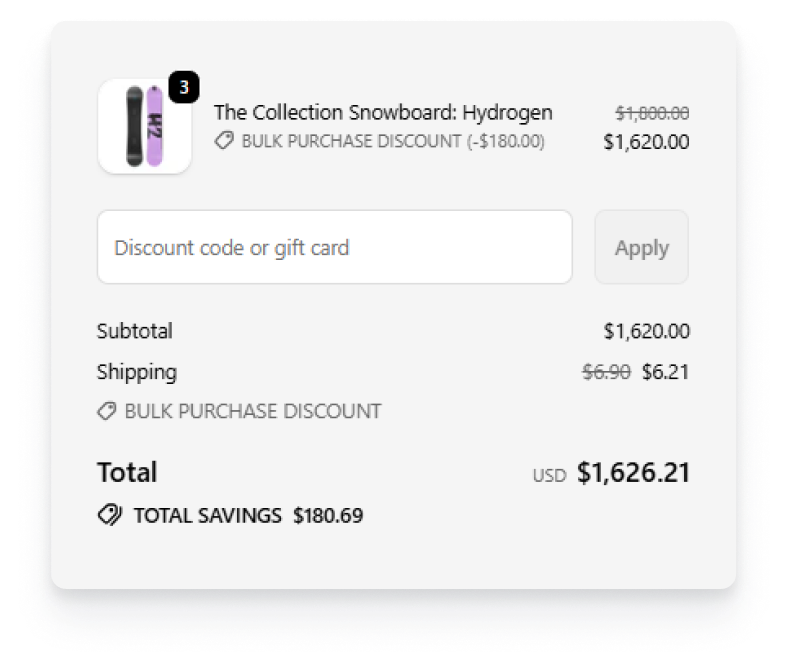
Task: Click the BULK PURCHASE DISCOUNT text below Shipping
Action: [x=253, y=411]
